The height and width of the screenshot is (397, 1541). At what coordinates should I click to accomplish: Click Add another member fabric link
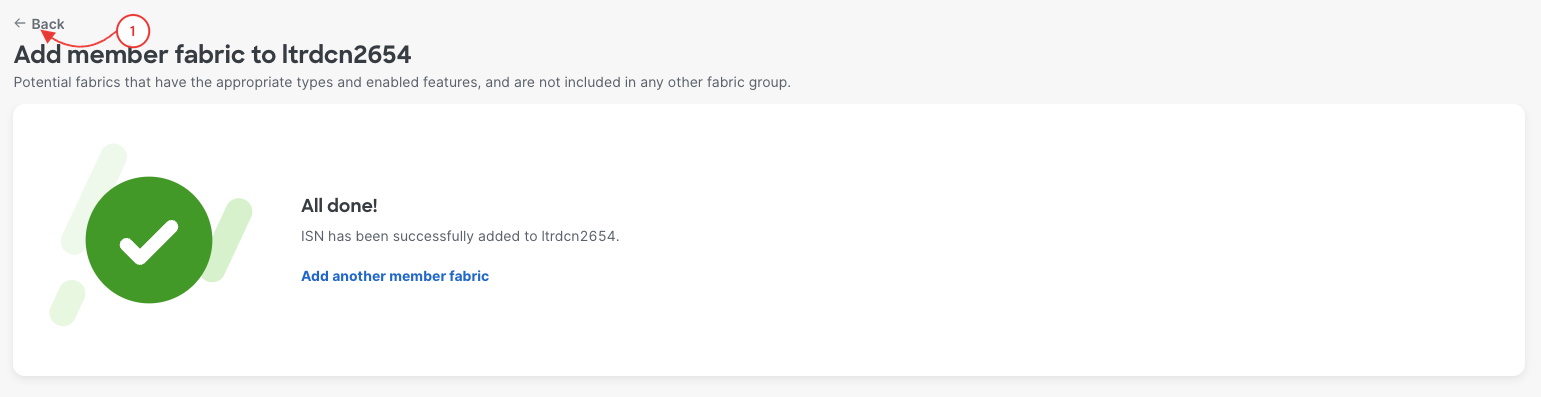pos(395,276)
